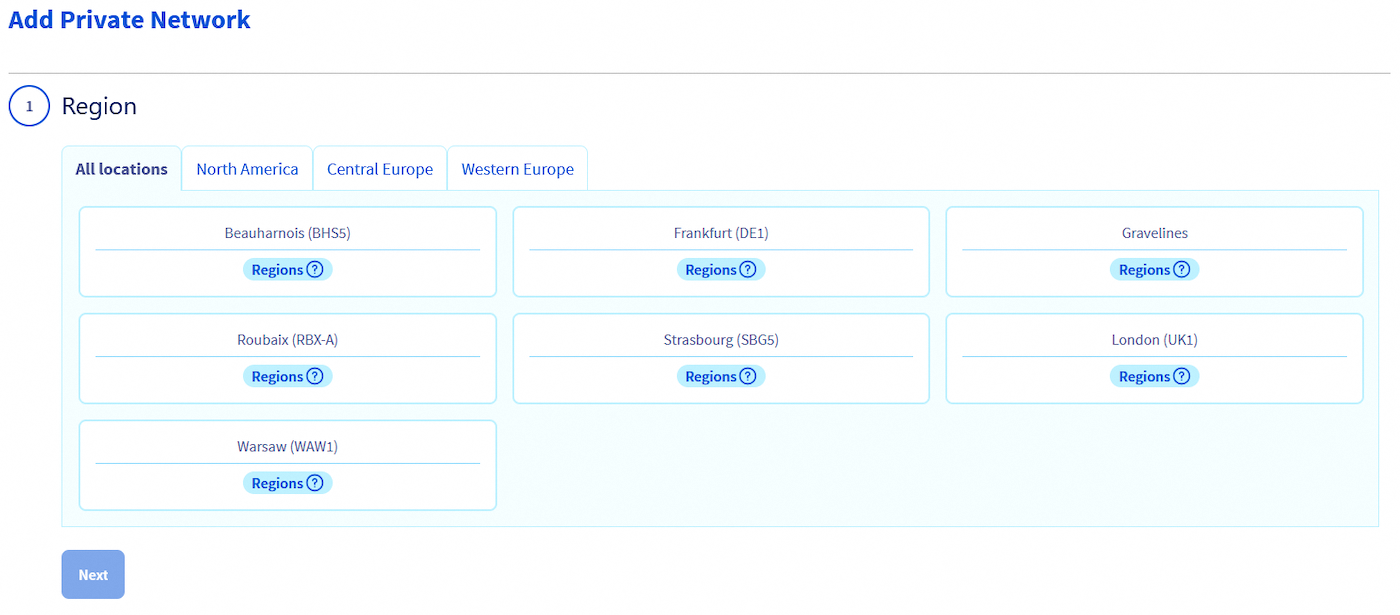
Task: Click the step 1 circle indicator
Action: 29,106
